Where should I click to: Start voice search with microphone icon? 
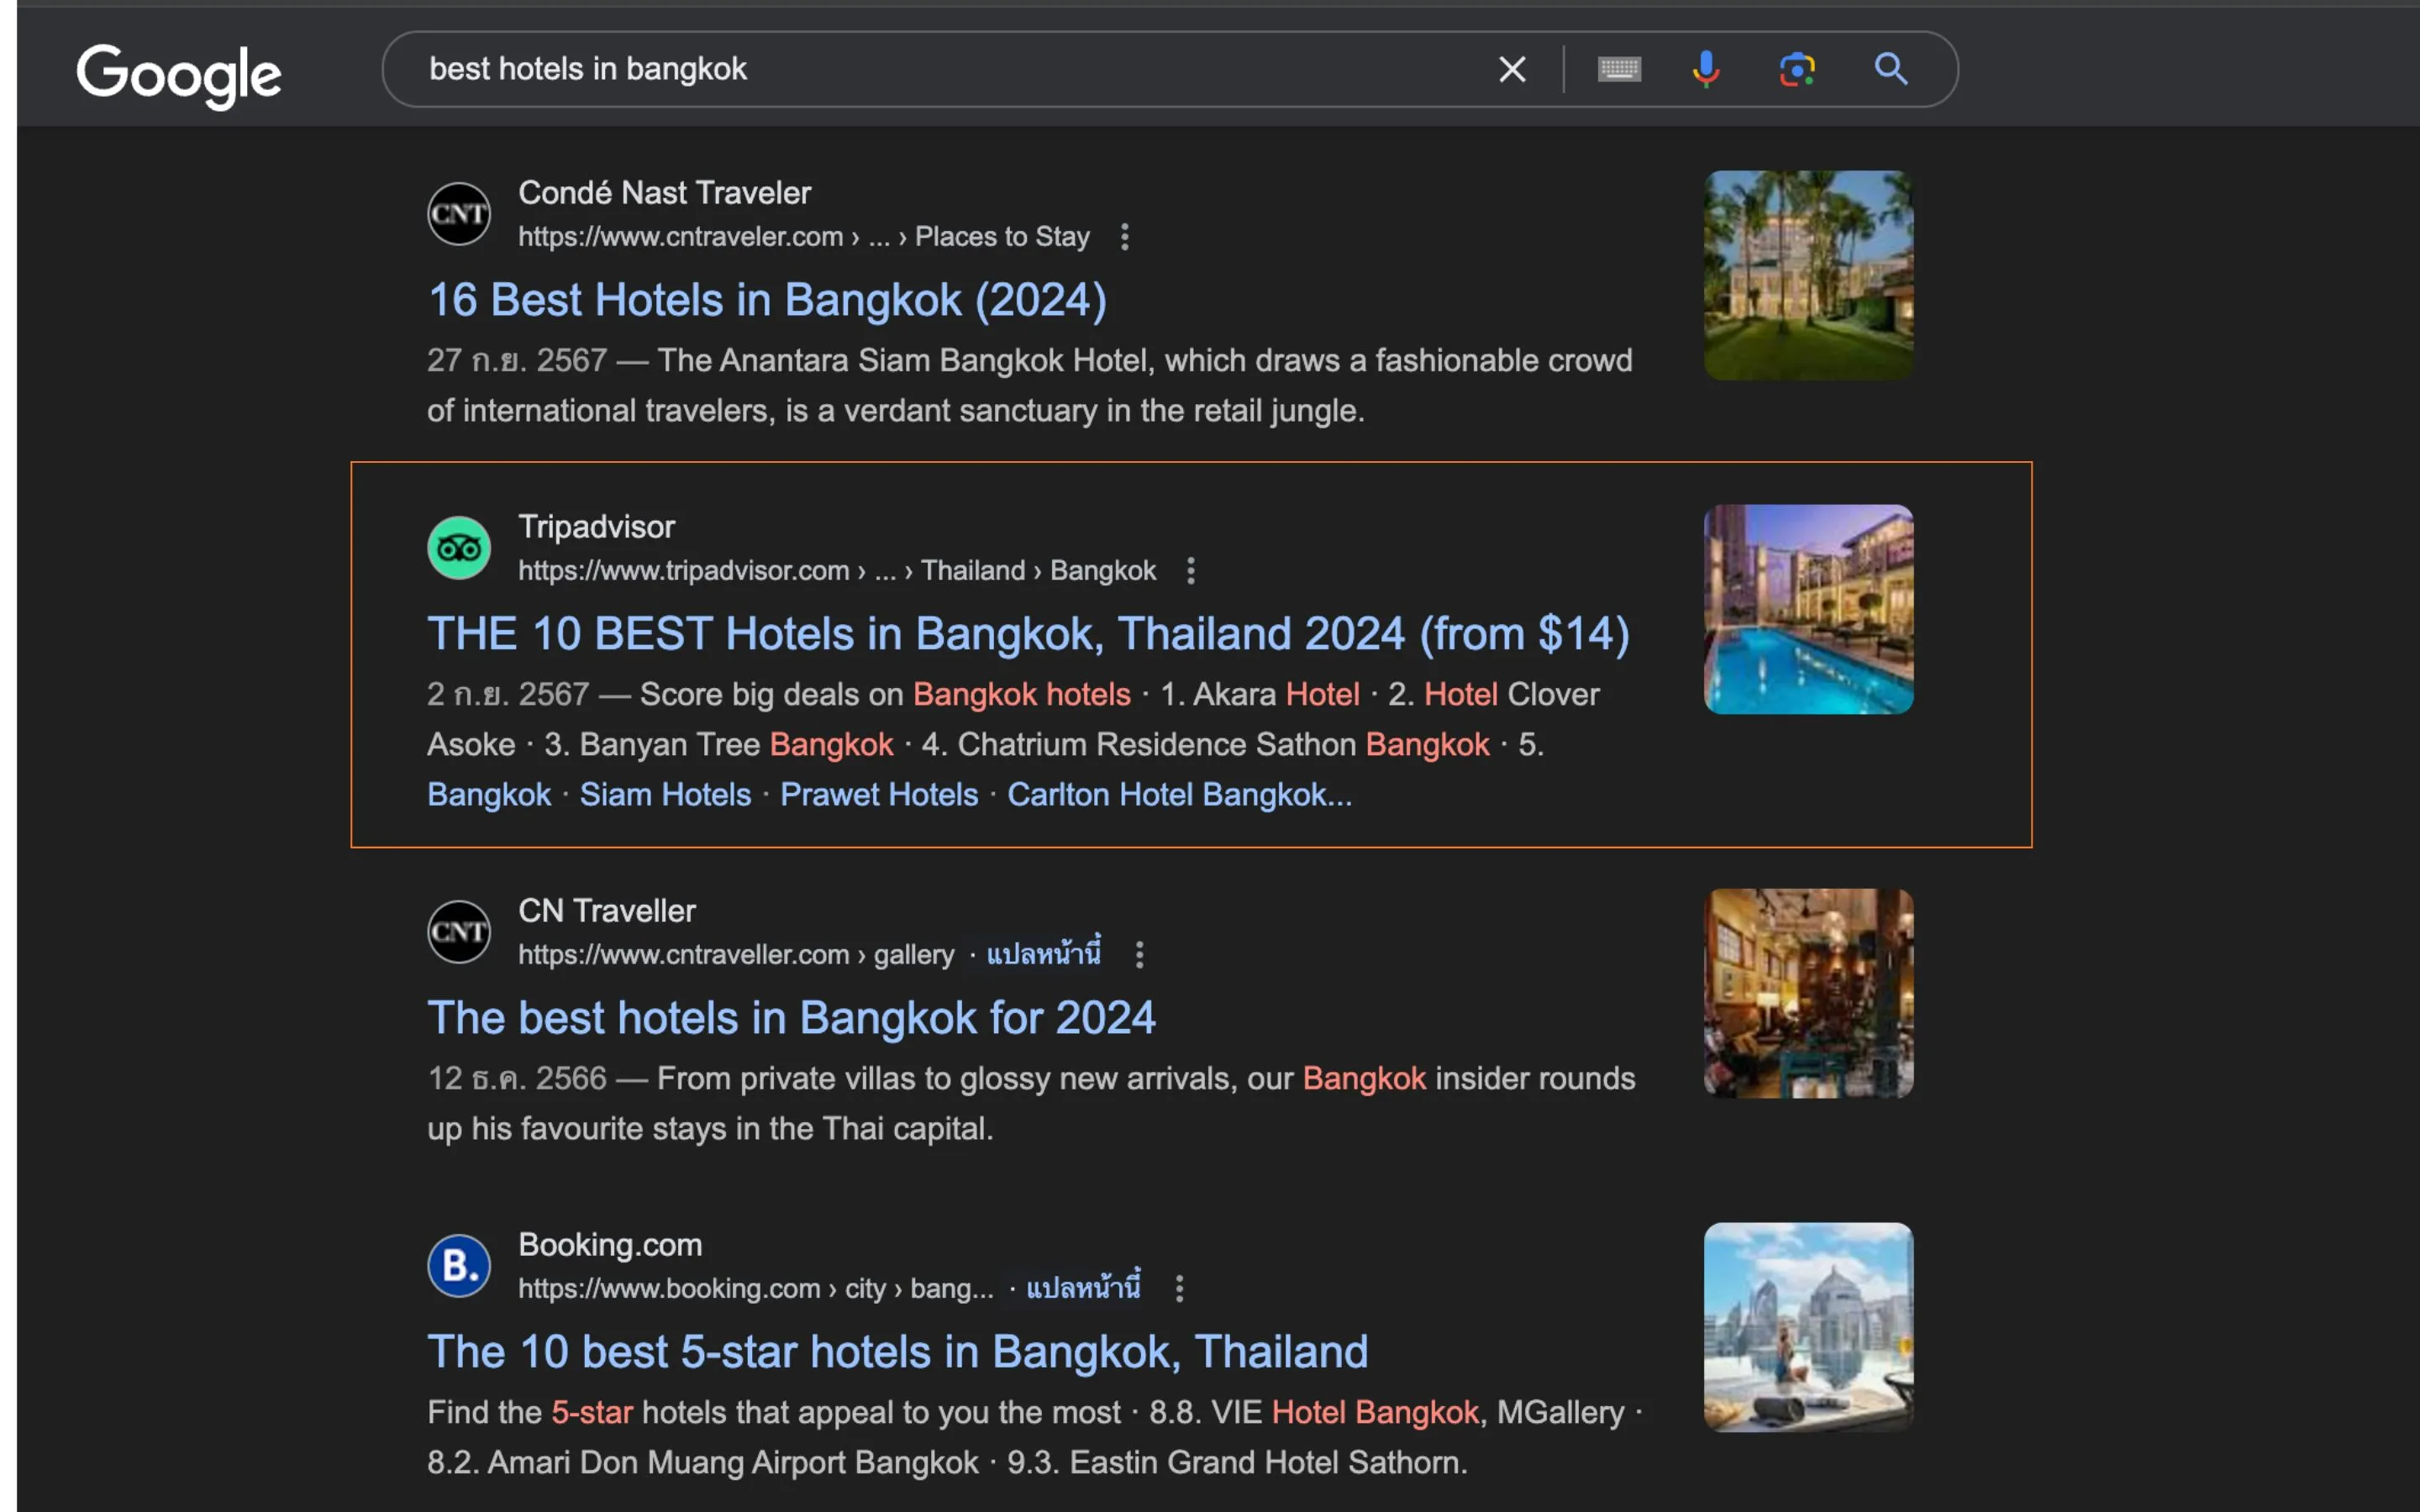click(1706, 69)
